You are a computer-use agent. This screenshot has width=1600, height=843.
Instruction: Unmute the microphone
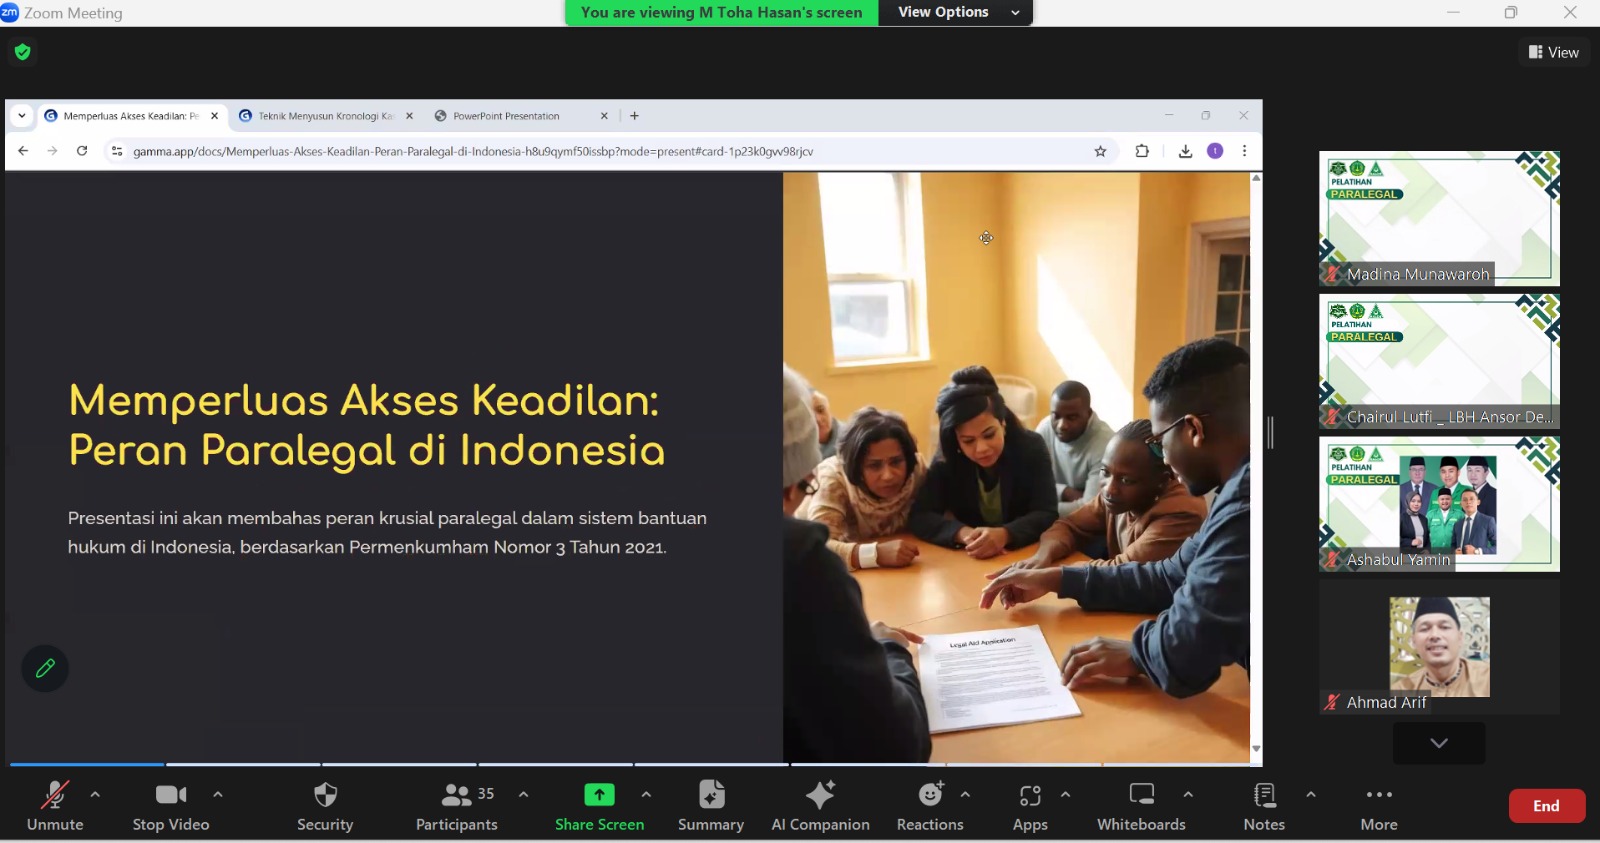55,805
